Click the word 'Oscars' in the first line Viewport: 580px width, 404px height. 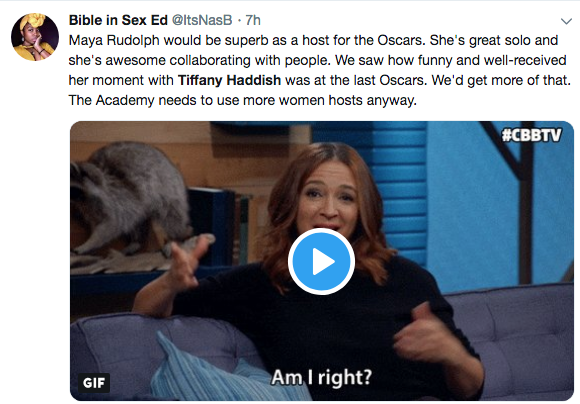[x=401, y=40]
